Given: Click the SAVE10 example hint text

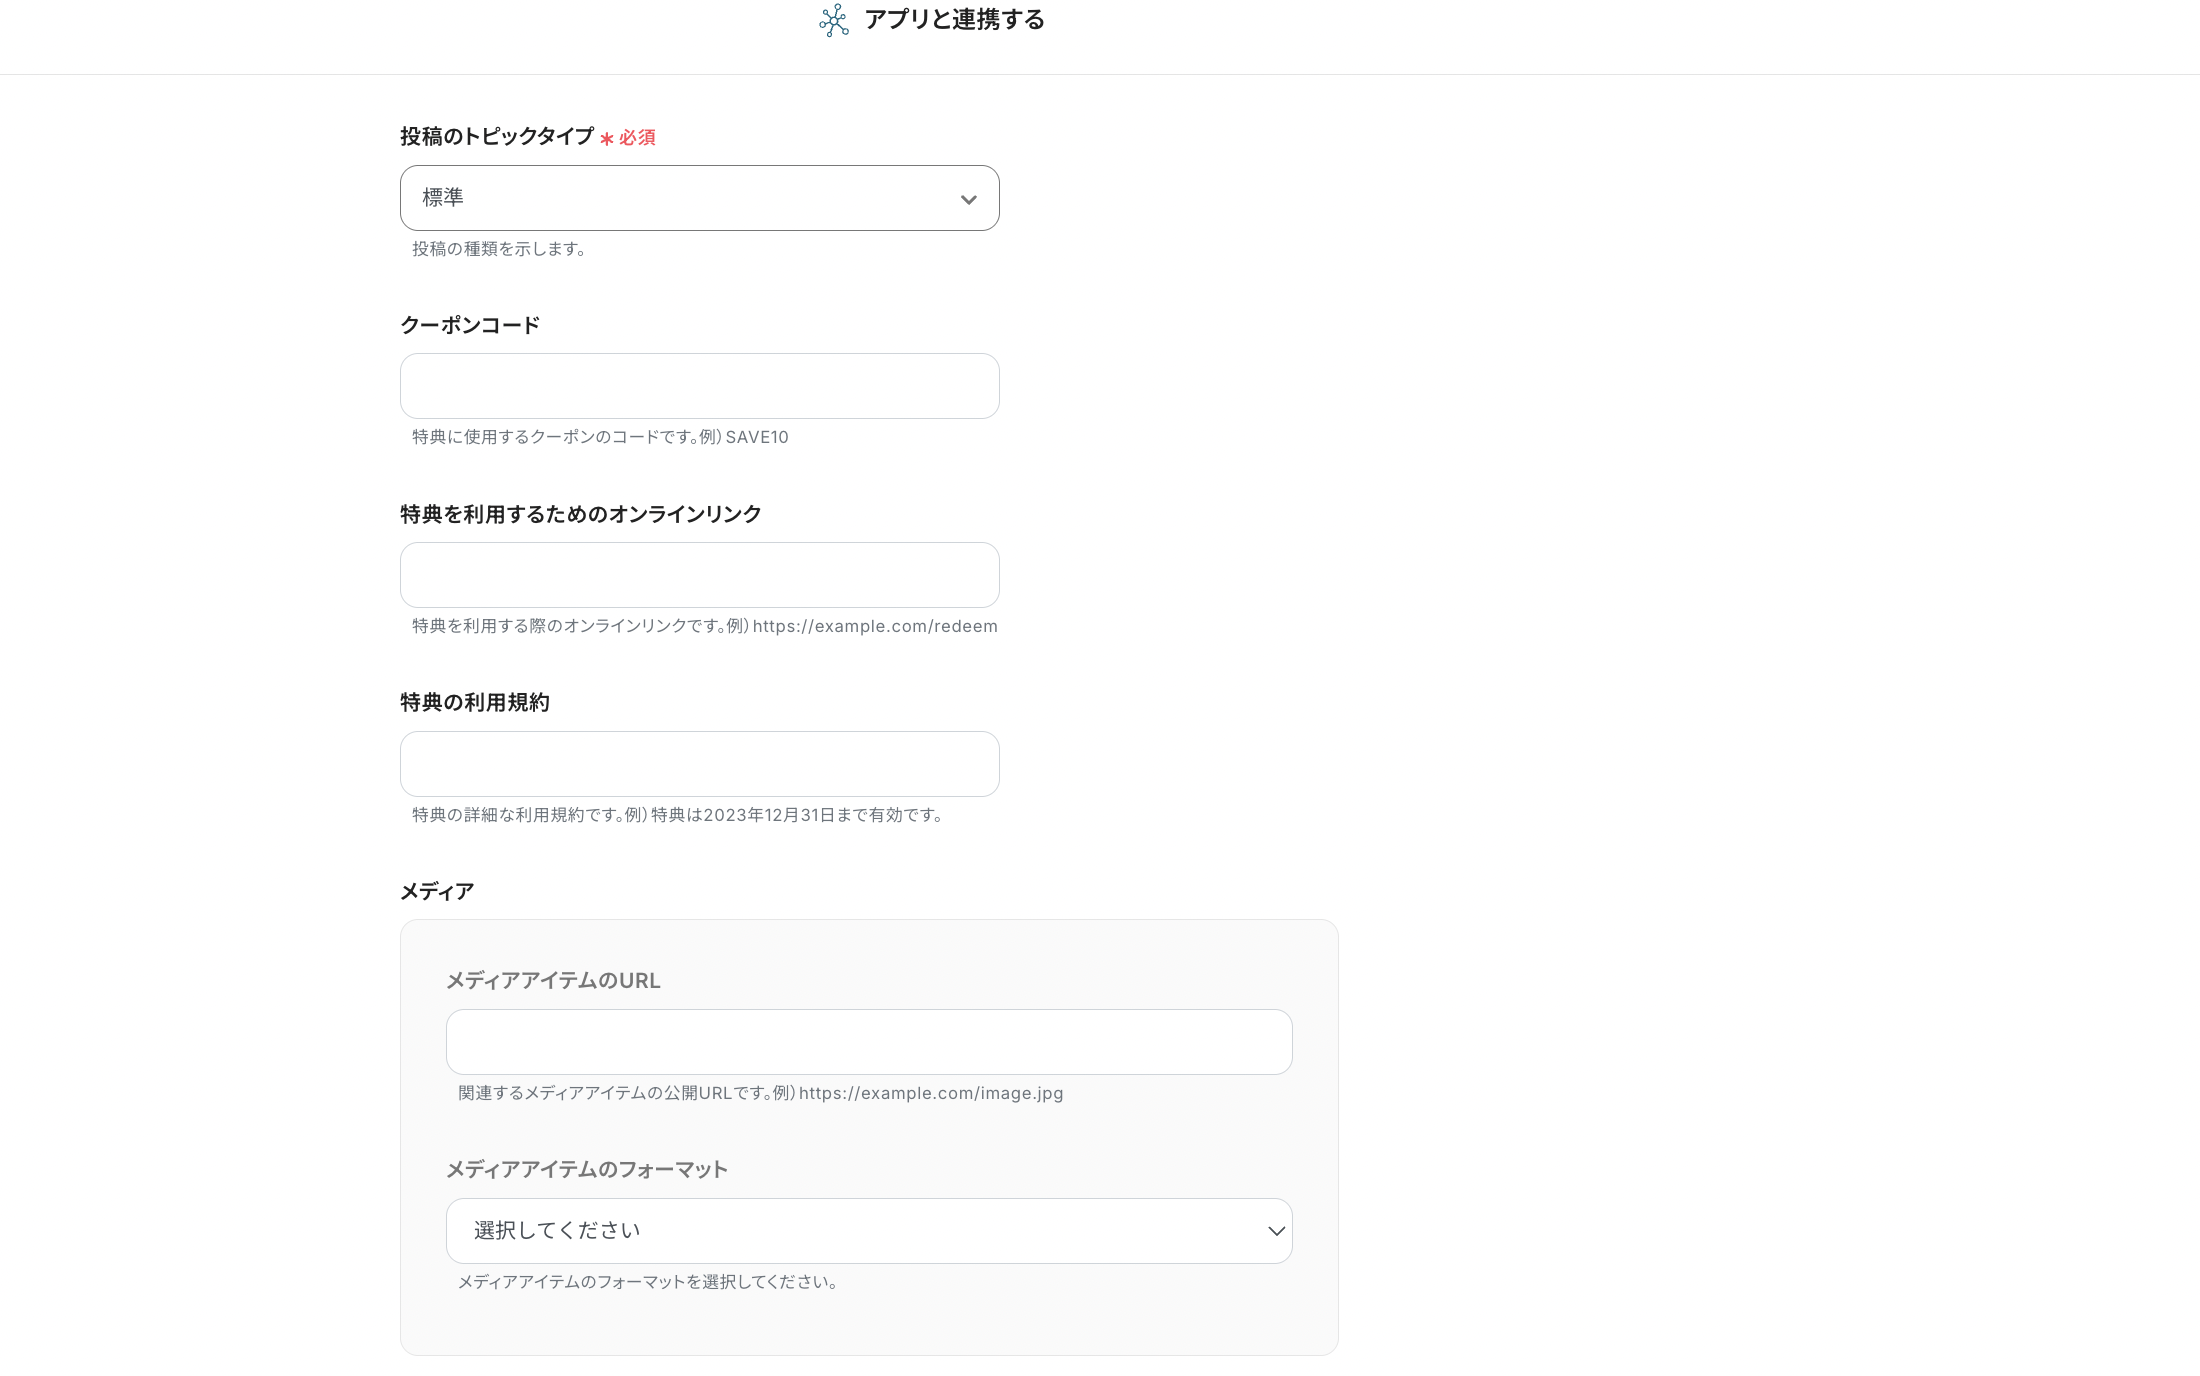Looking at the screenshot, I should tap(756, 437).
